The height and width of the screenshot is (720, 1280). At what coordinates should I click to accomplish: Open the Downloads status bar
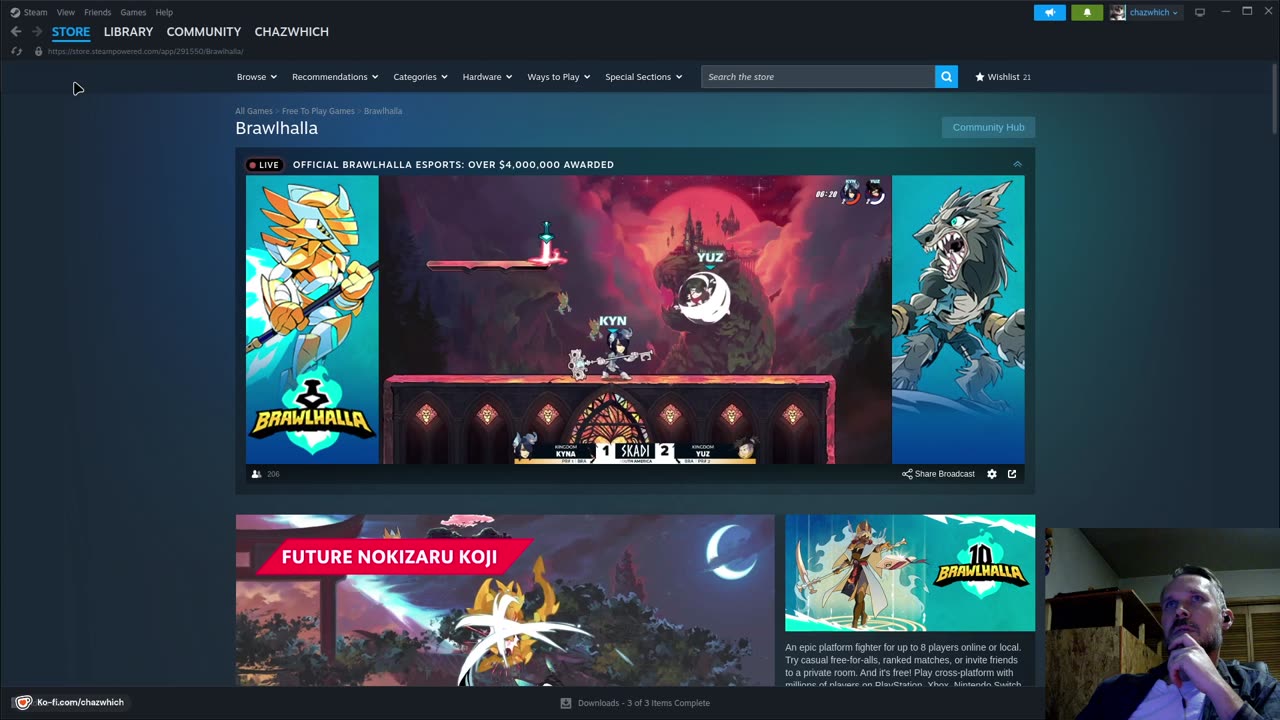[635, 703]
